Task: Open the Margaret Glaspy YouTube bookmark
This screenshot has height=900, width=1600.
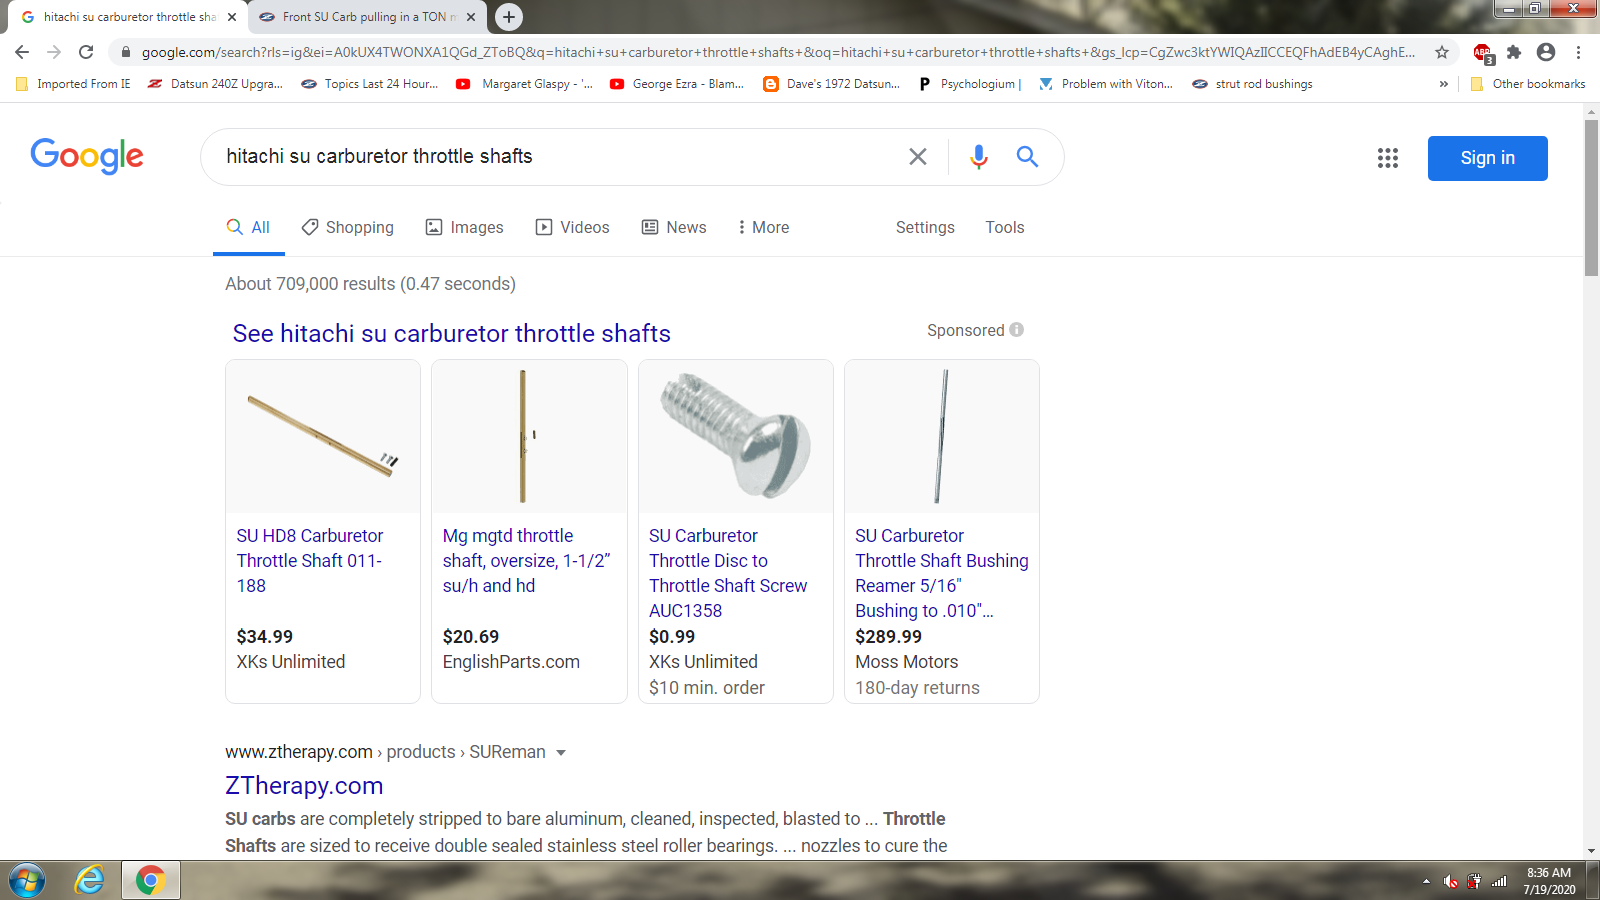Action: (524, 84)
